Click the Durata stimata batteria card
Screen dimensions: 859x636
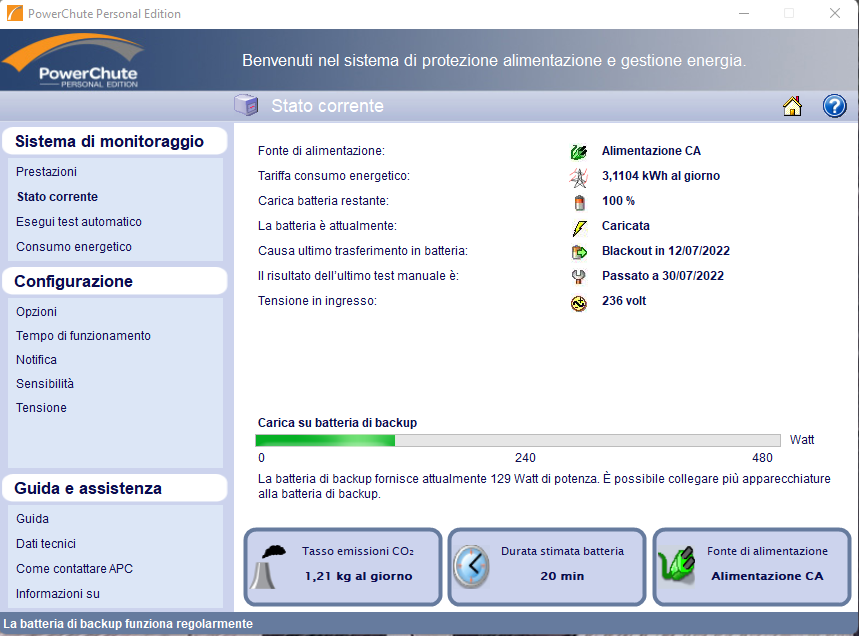click(547, 567)
